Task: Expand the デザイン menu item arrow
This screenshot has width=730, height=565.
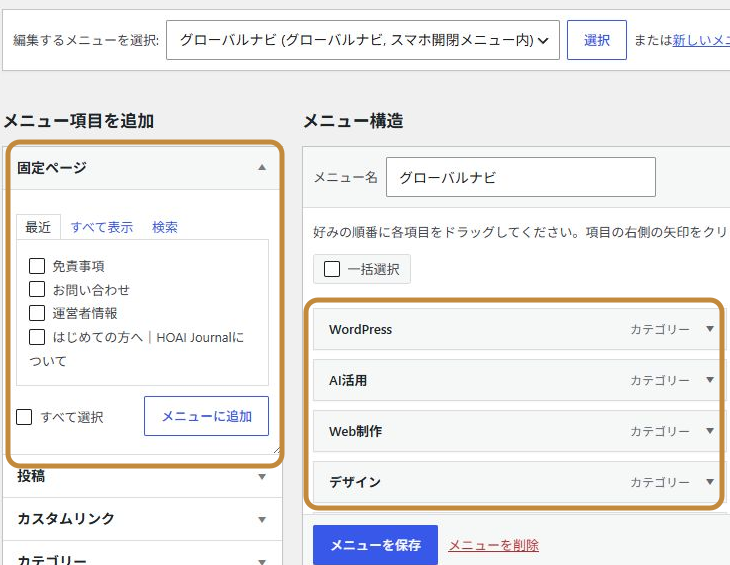Action: click(x=710, y=482)
